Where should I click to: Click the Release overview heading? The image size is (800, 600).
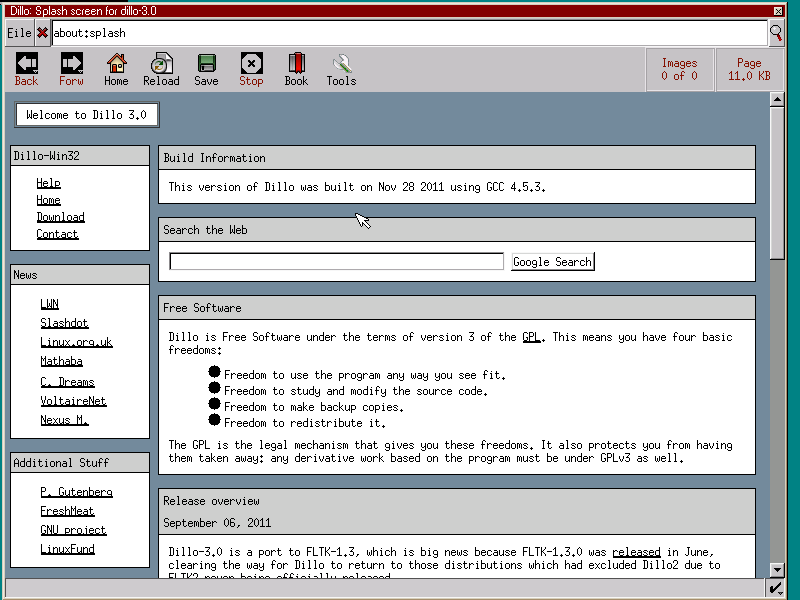point(211,501)
